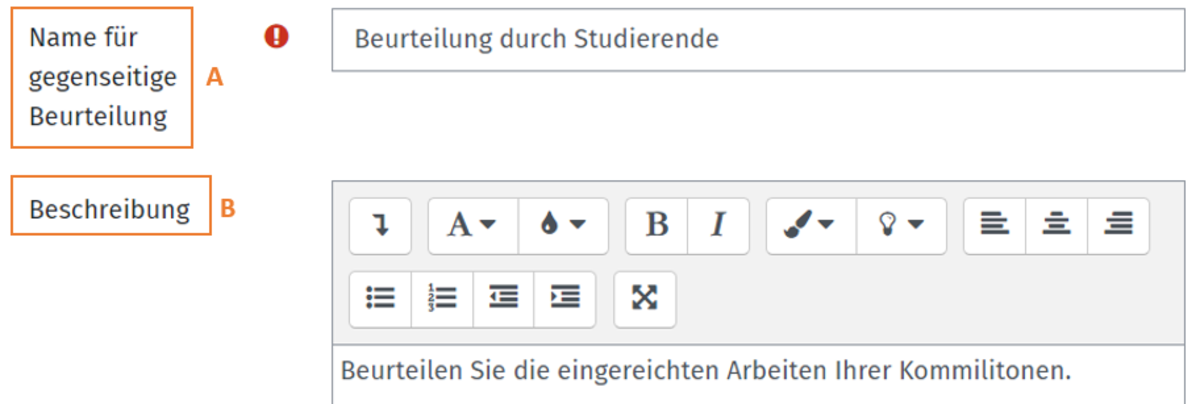Outdent the current paragraph
Viewport: 1200px width, 404px height.
(503, 298)
